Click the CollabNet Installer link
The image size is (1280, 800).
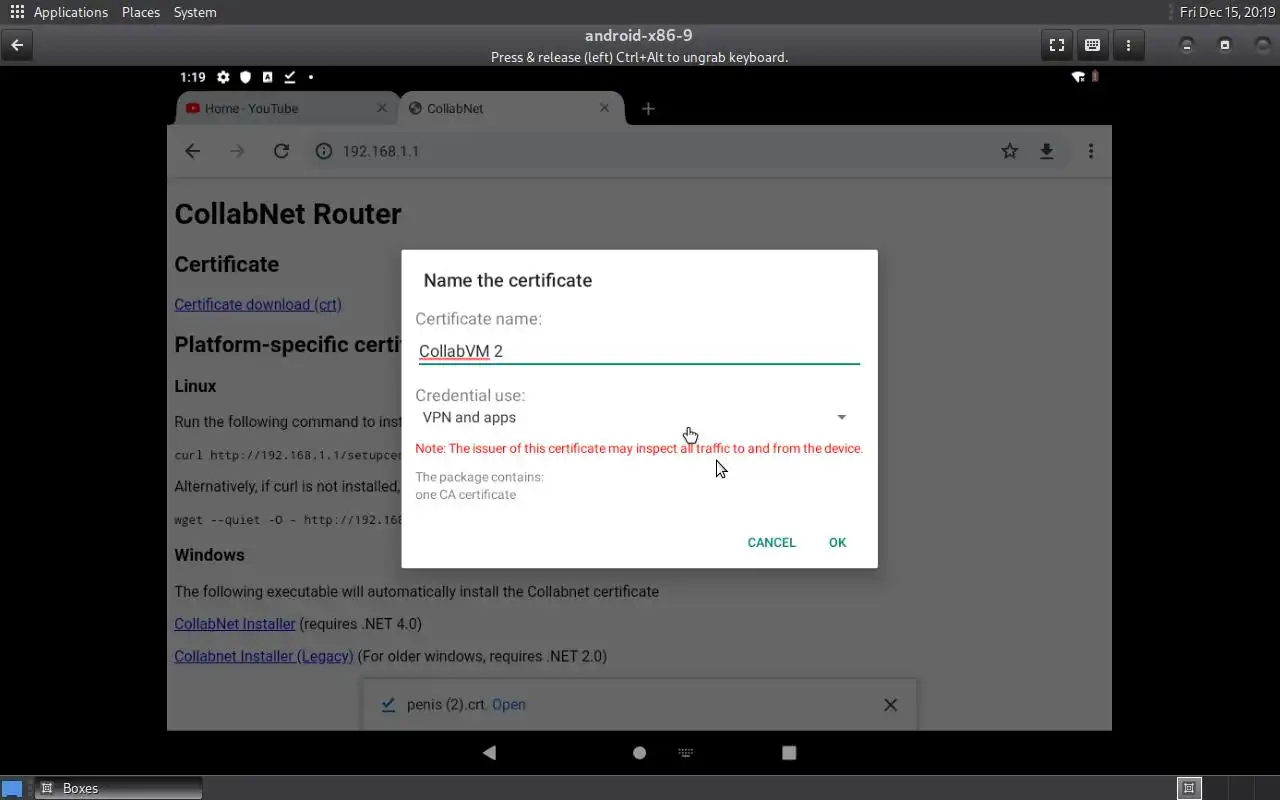(x=235, y=624)
